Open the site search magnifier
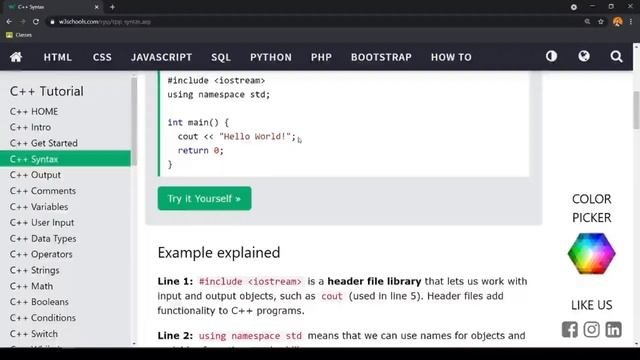This screenshot has width=640, height=360. [616, 56]
